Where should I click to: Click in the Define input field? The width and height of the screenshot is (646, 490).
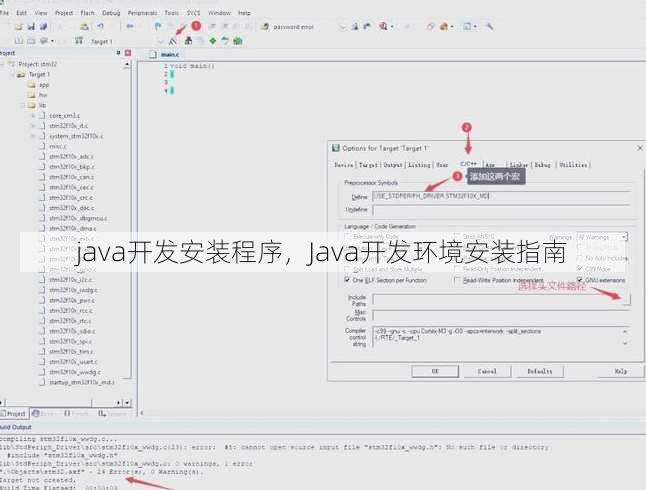[501, 196]
